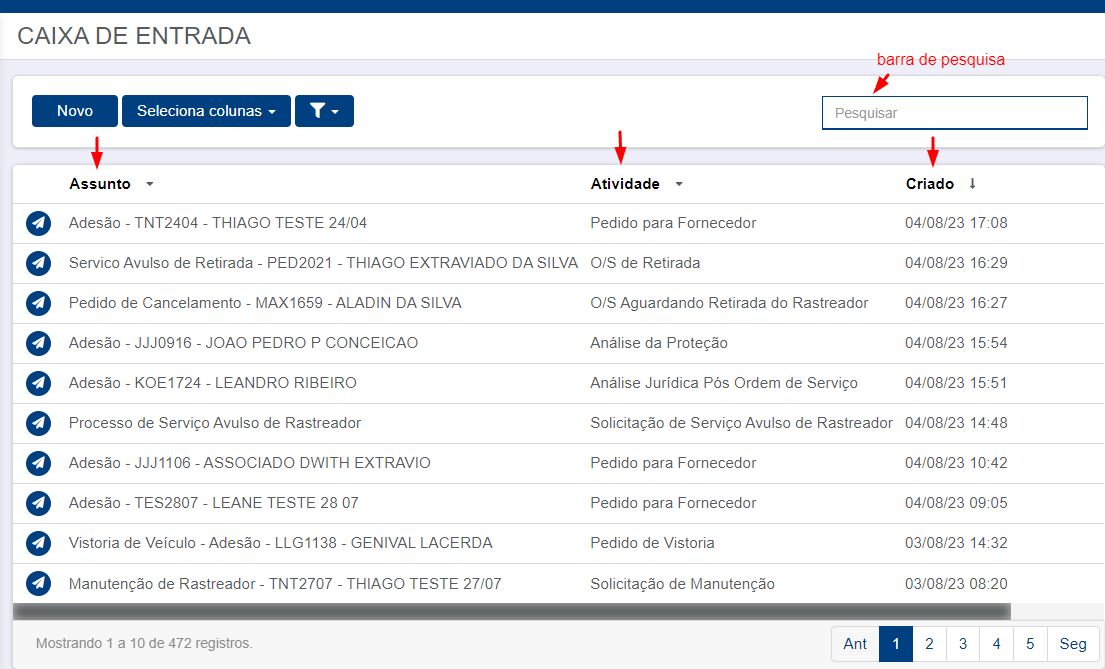Open 'Adesão - TES2807 - LEANE TESTE 28 07'

(214, 503)
